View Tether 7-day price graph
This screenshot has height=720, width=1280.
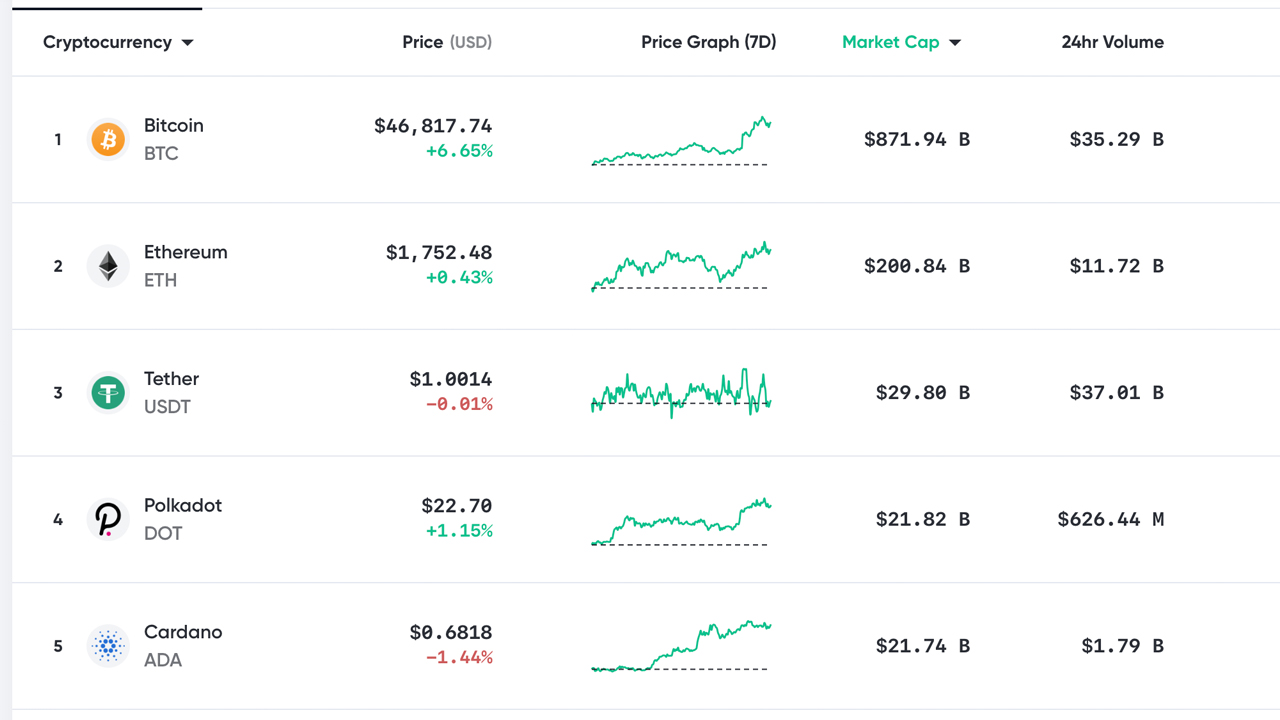681,393
